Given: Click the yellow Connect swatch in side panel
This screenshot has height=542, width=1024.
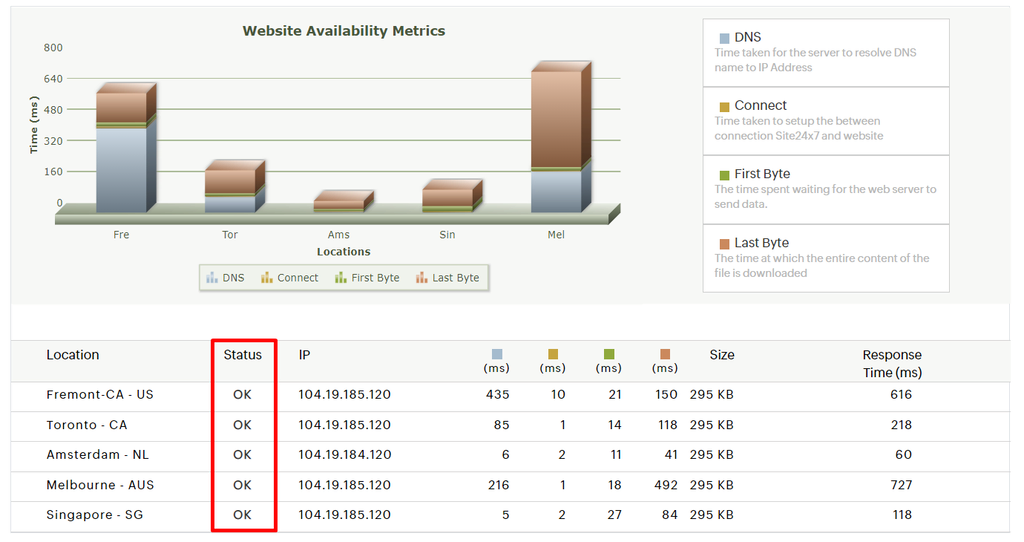Looking at the screenshot, I should click(x=724, y=107).
